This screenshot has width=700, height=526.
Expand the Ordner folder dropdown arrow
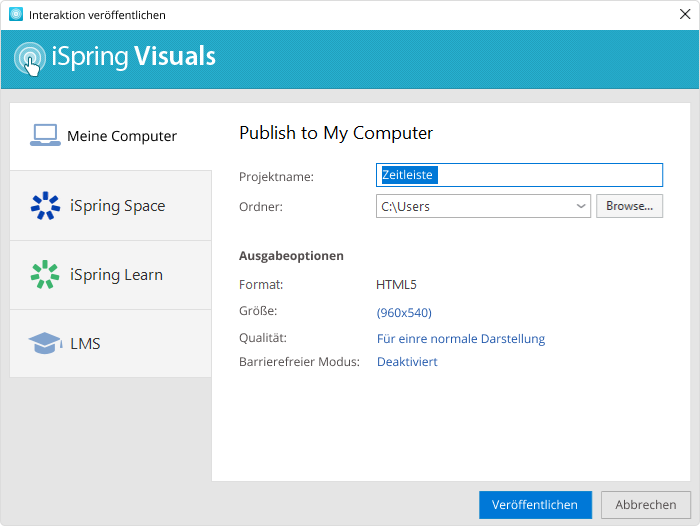(580, 206)
